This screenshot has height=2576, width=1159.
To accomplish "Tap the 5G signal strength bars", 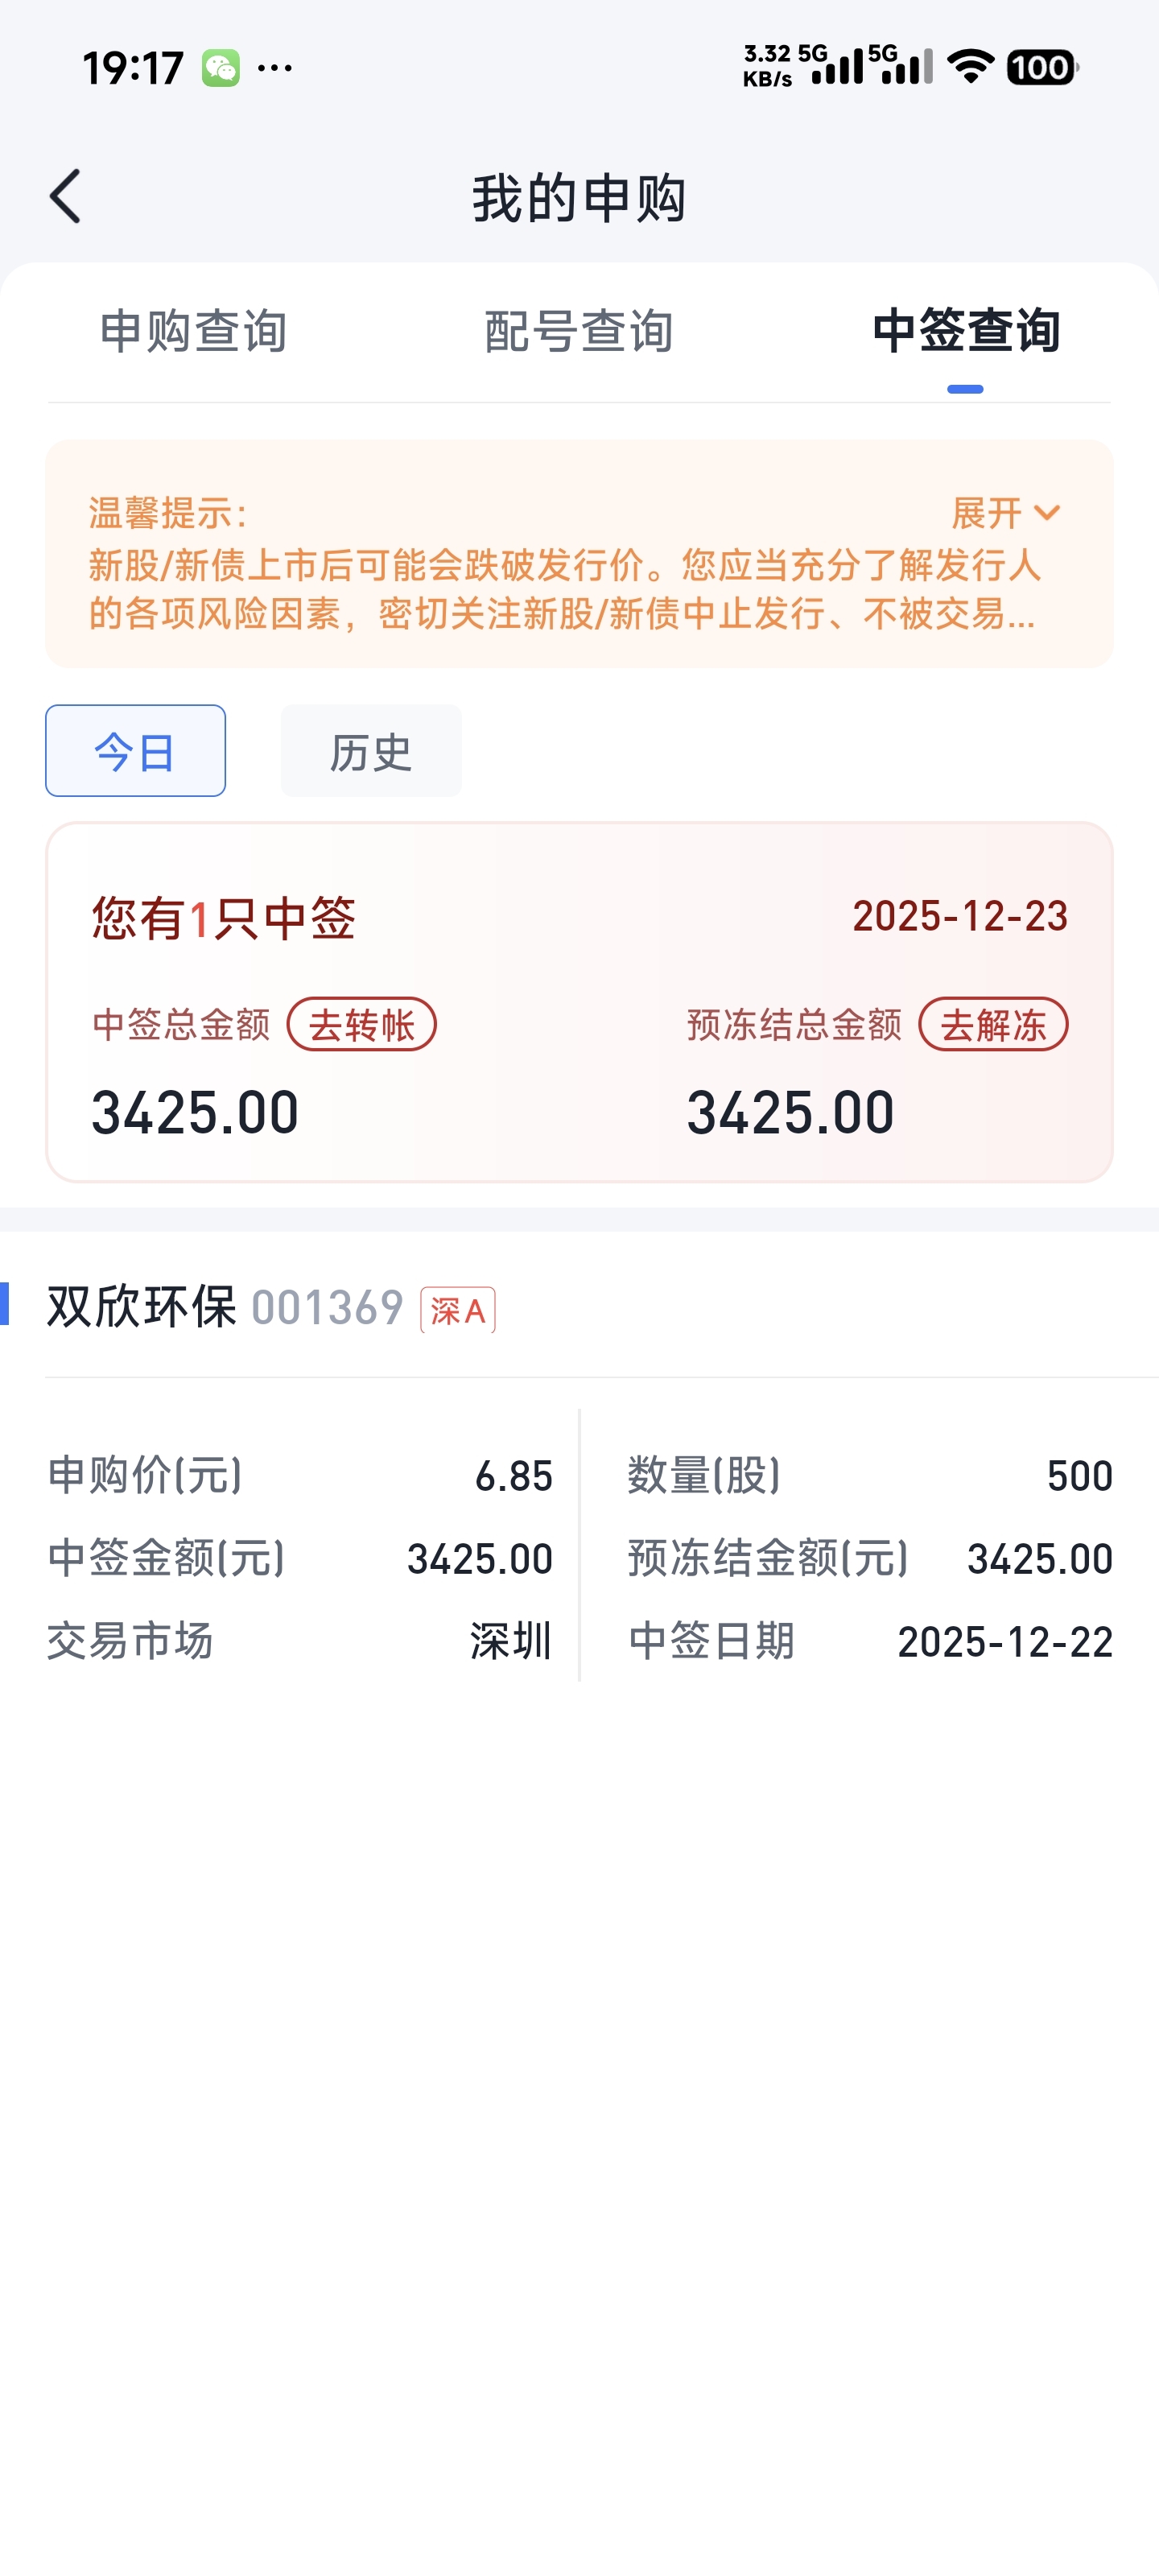I will (838, 67).
